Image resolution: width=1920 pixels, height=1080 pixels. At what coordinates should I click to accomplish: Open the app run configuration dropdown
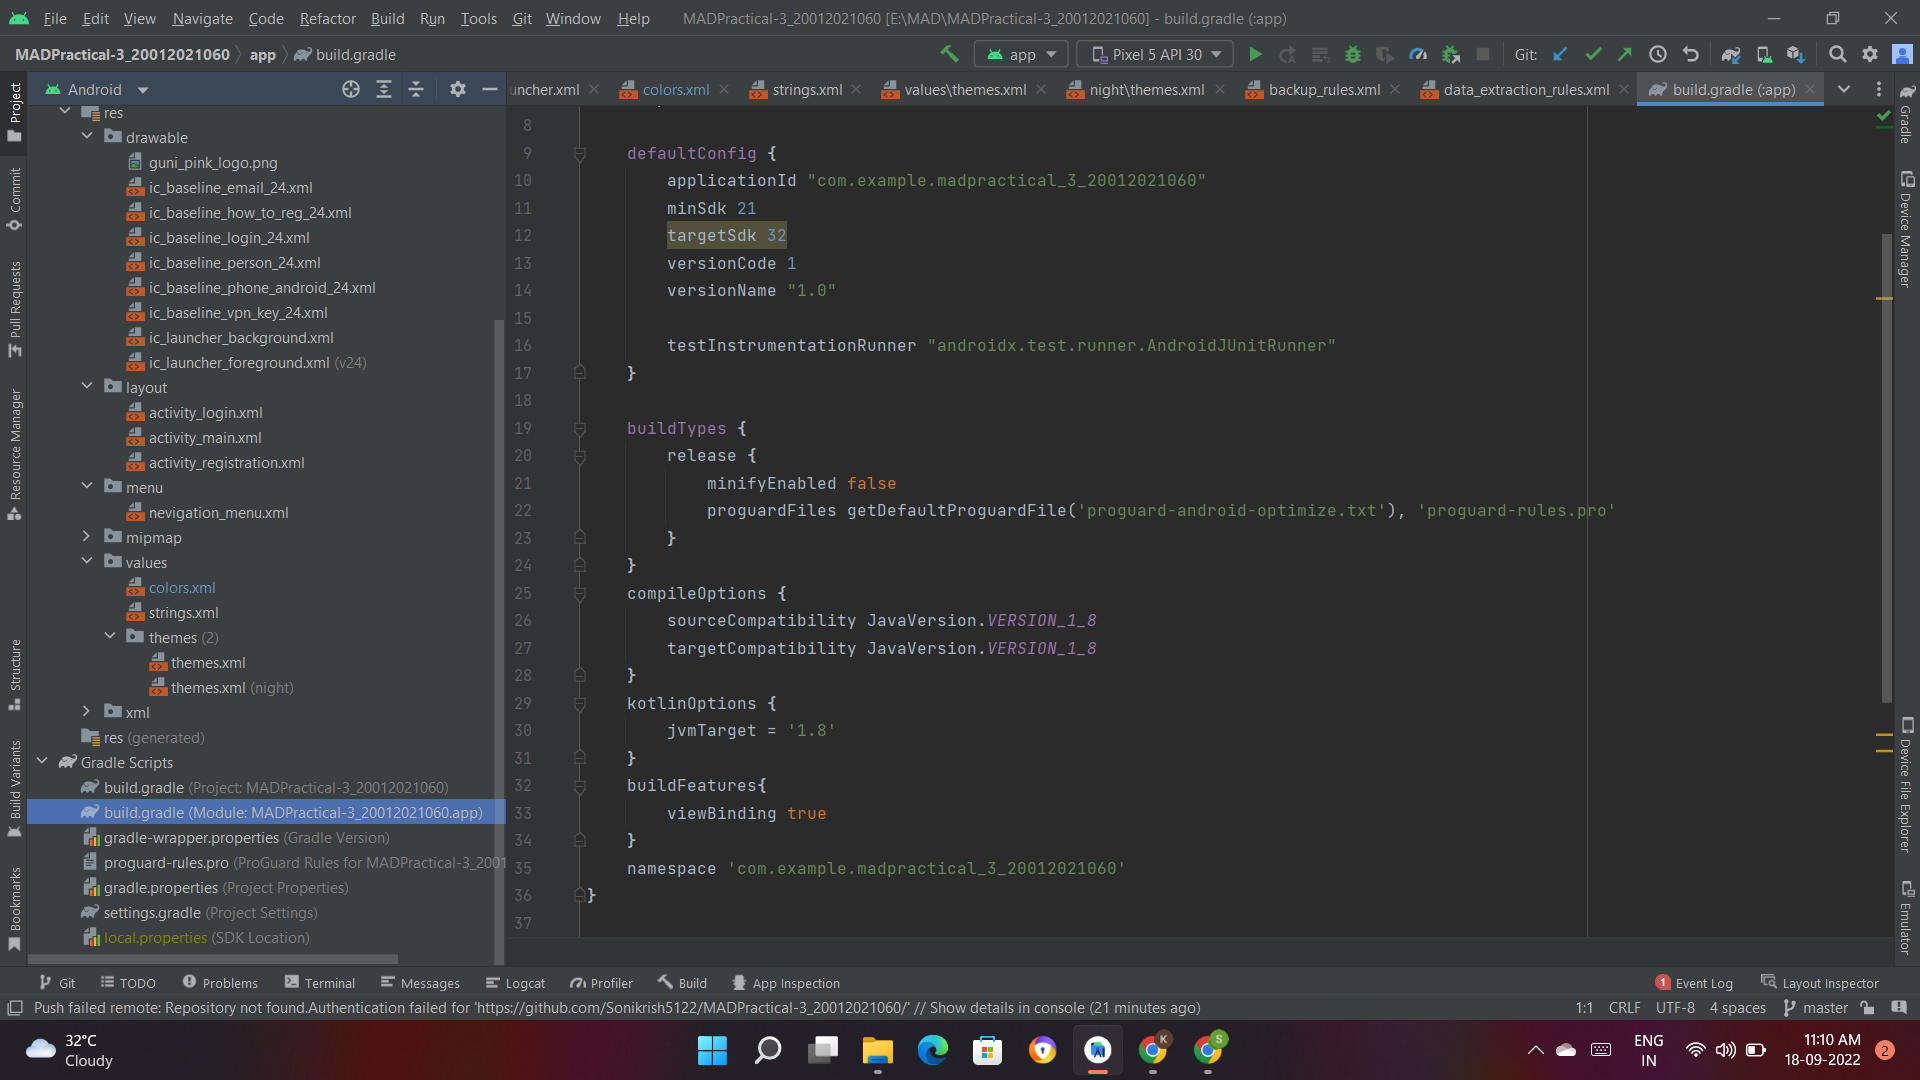[1021, 54]
